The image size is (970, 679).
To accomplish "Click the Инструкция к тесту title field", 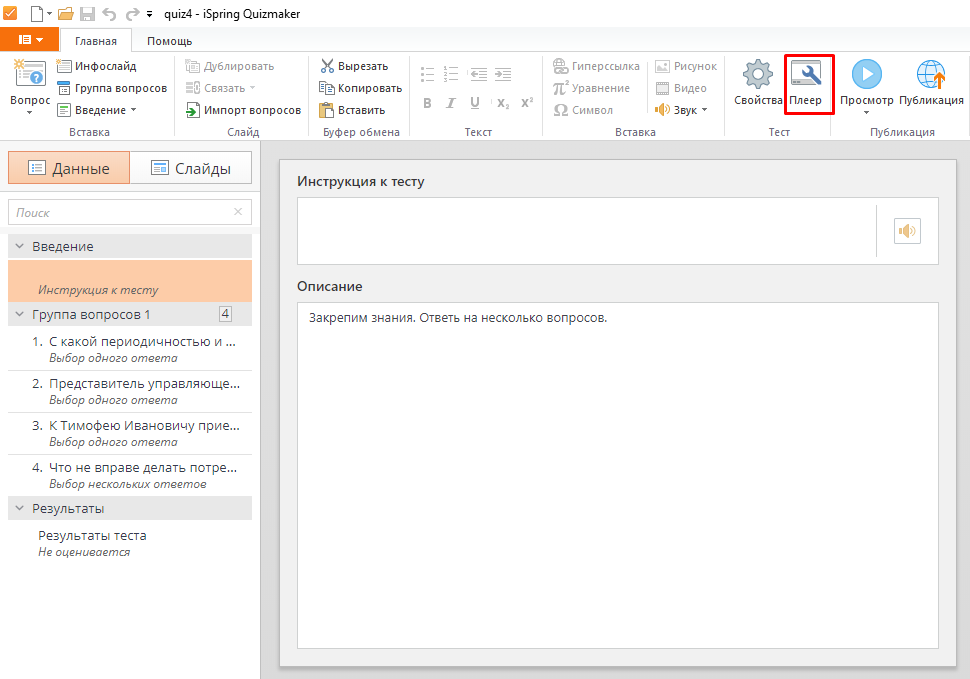I will (586, 231).
